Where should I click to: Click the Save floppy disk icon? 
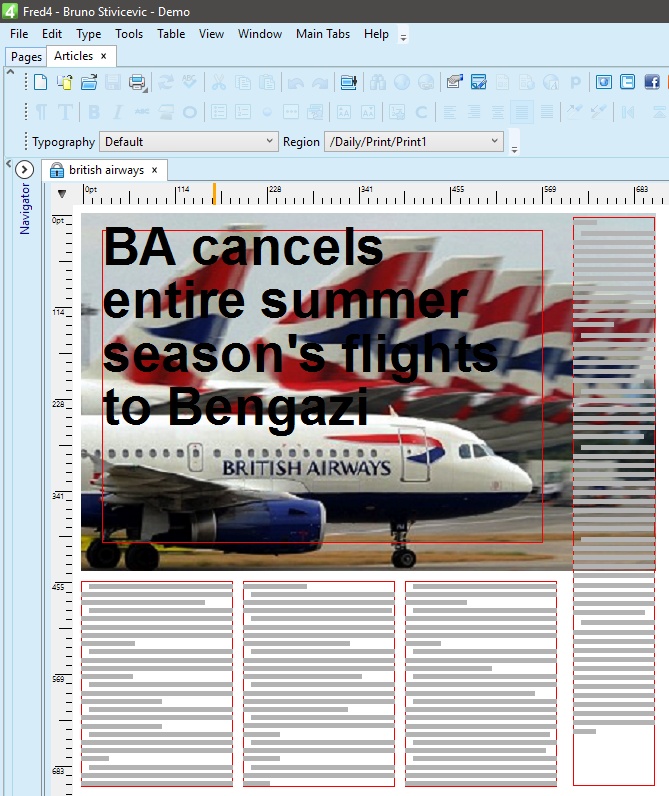pos(113,82)
